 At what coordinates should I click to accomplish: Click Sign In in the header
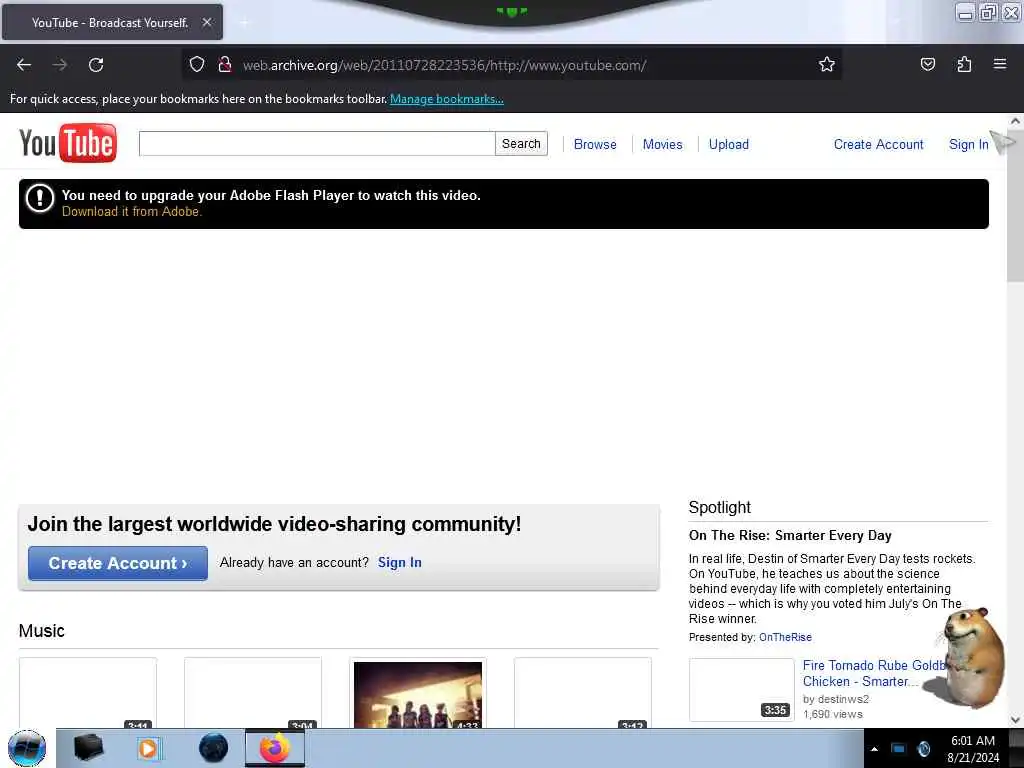(x=968, y=144)
